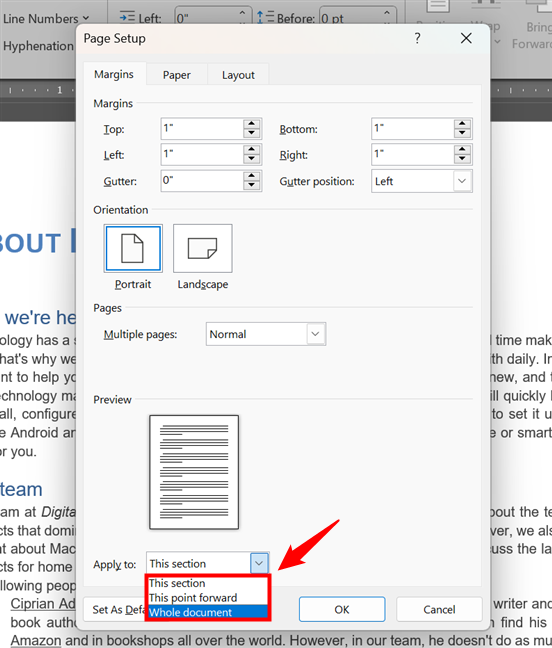Click into the Top margin field
552x648 pixels.
click(202, 129)
